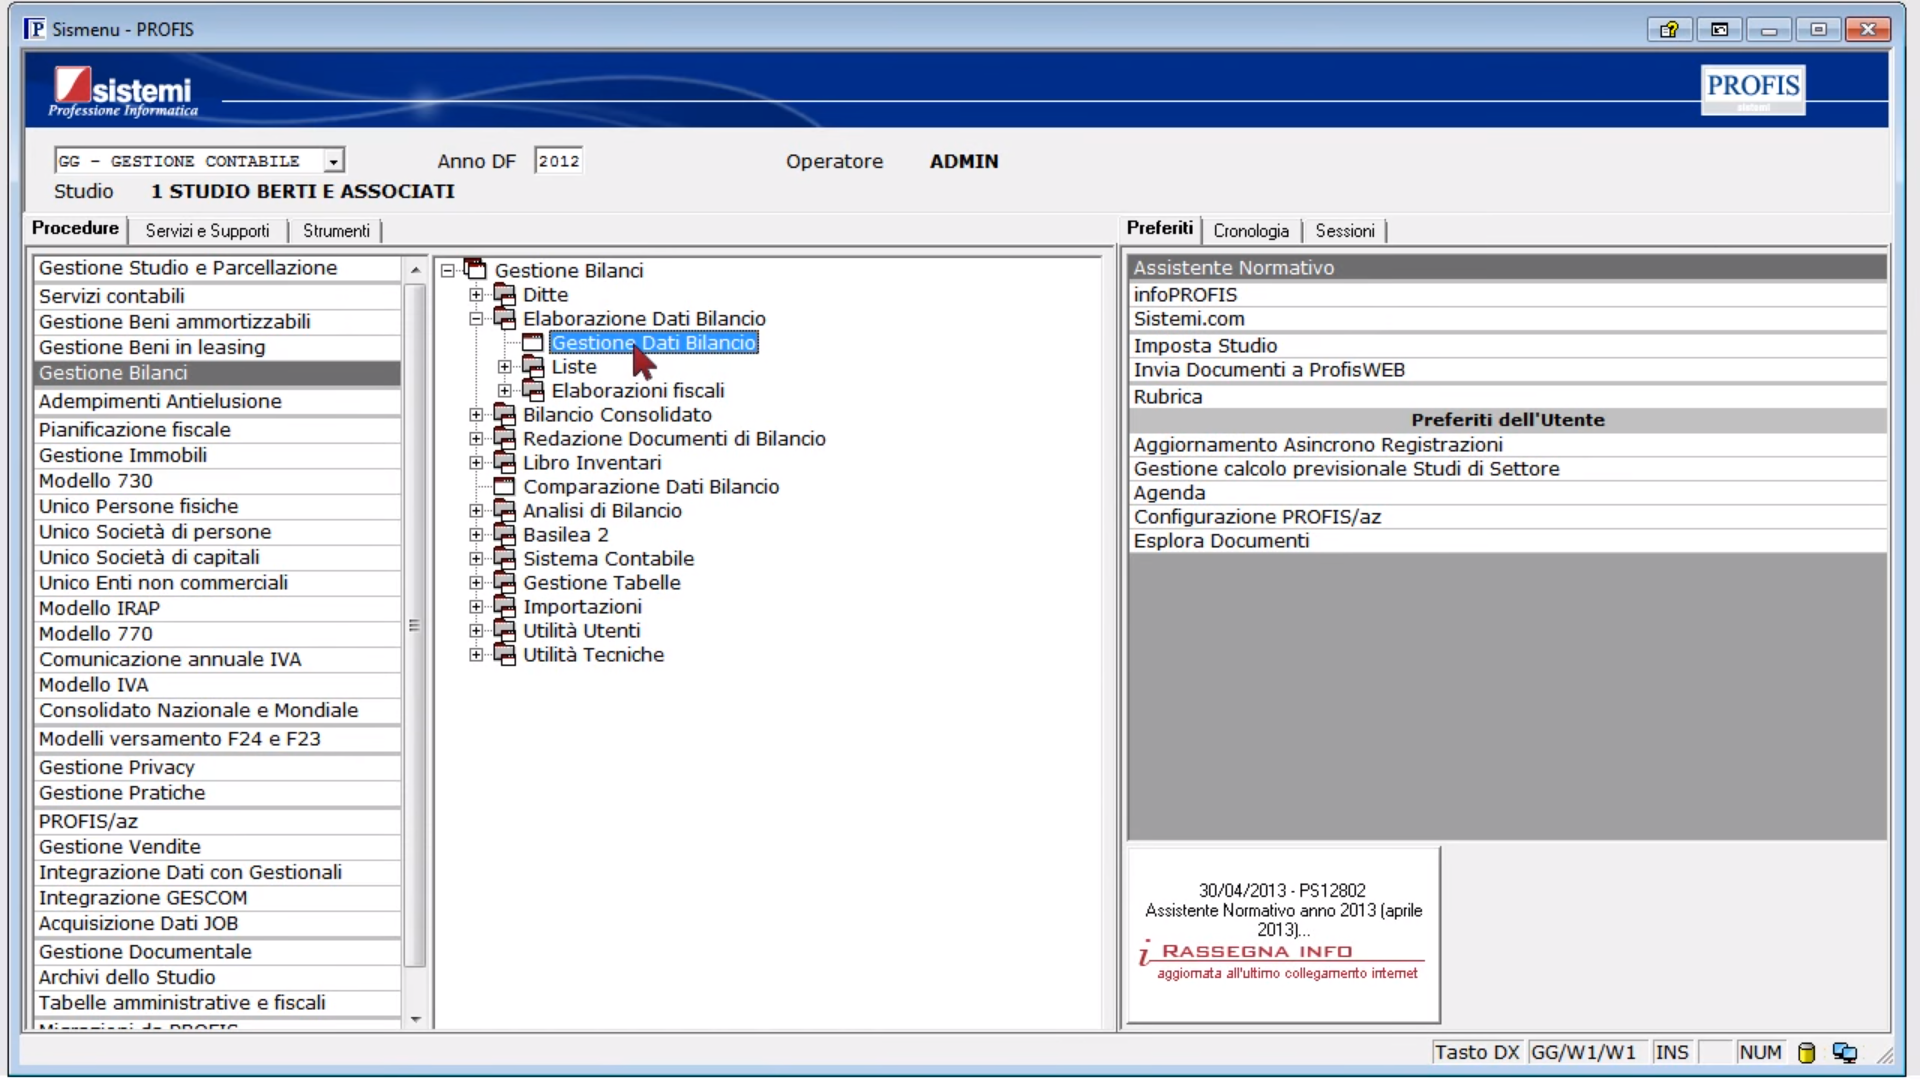Expand the Liste tree node

pos(505,367)
